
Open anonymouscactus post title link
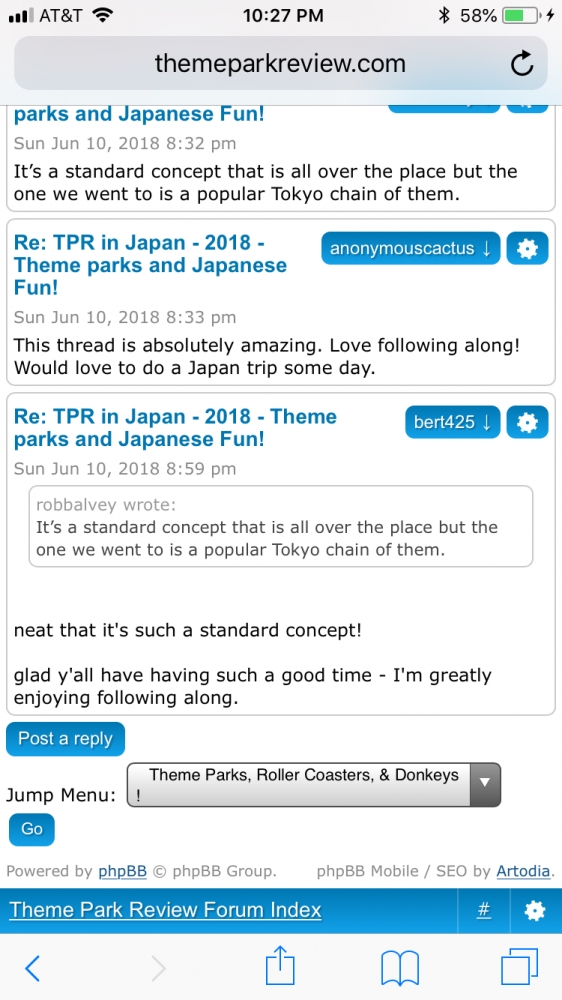pyautogui.click(x=151, y=265)
